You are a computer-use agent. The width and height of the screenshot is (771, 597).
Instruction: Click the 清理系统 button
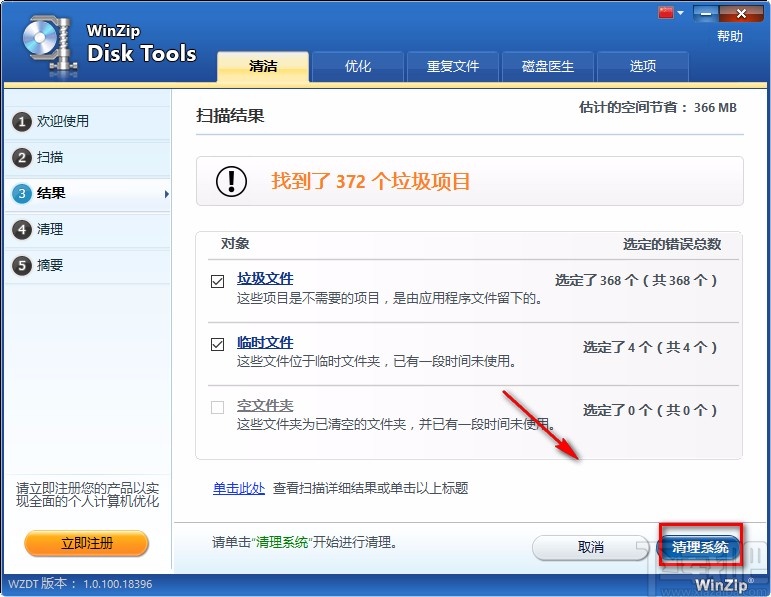700,547
